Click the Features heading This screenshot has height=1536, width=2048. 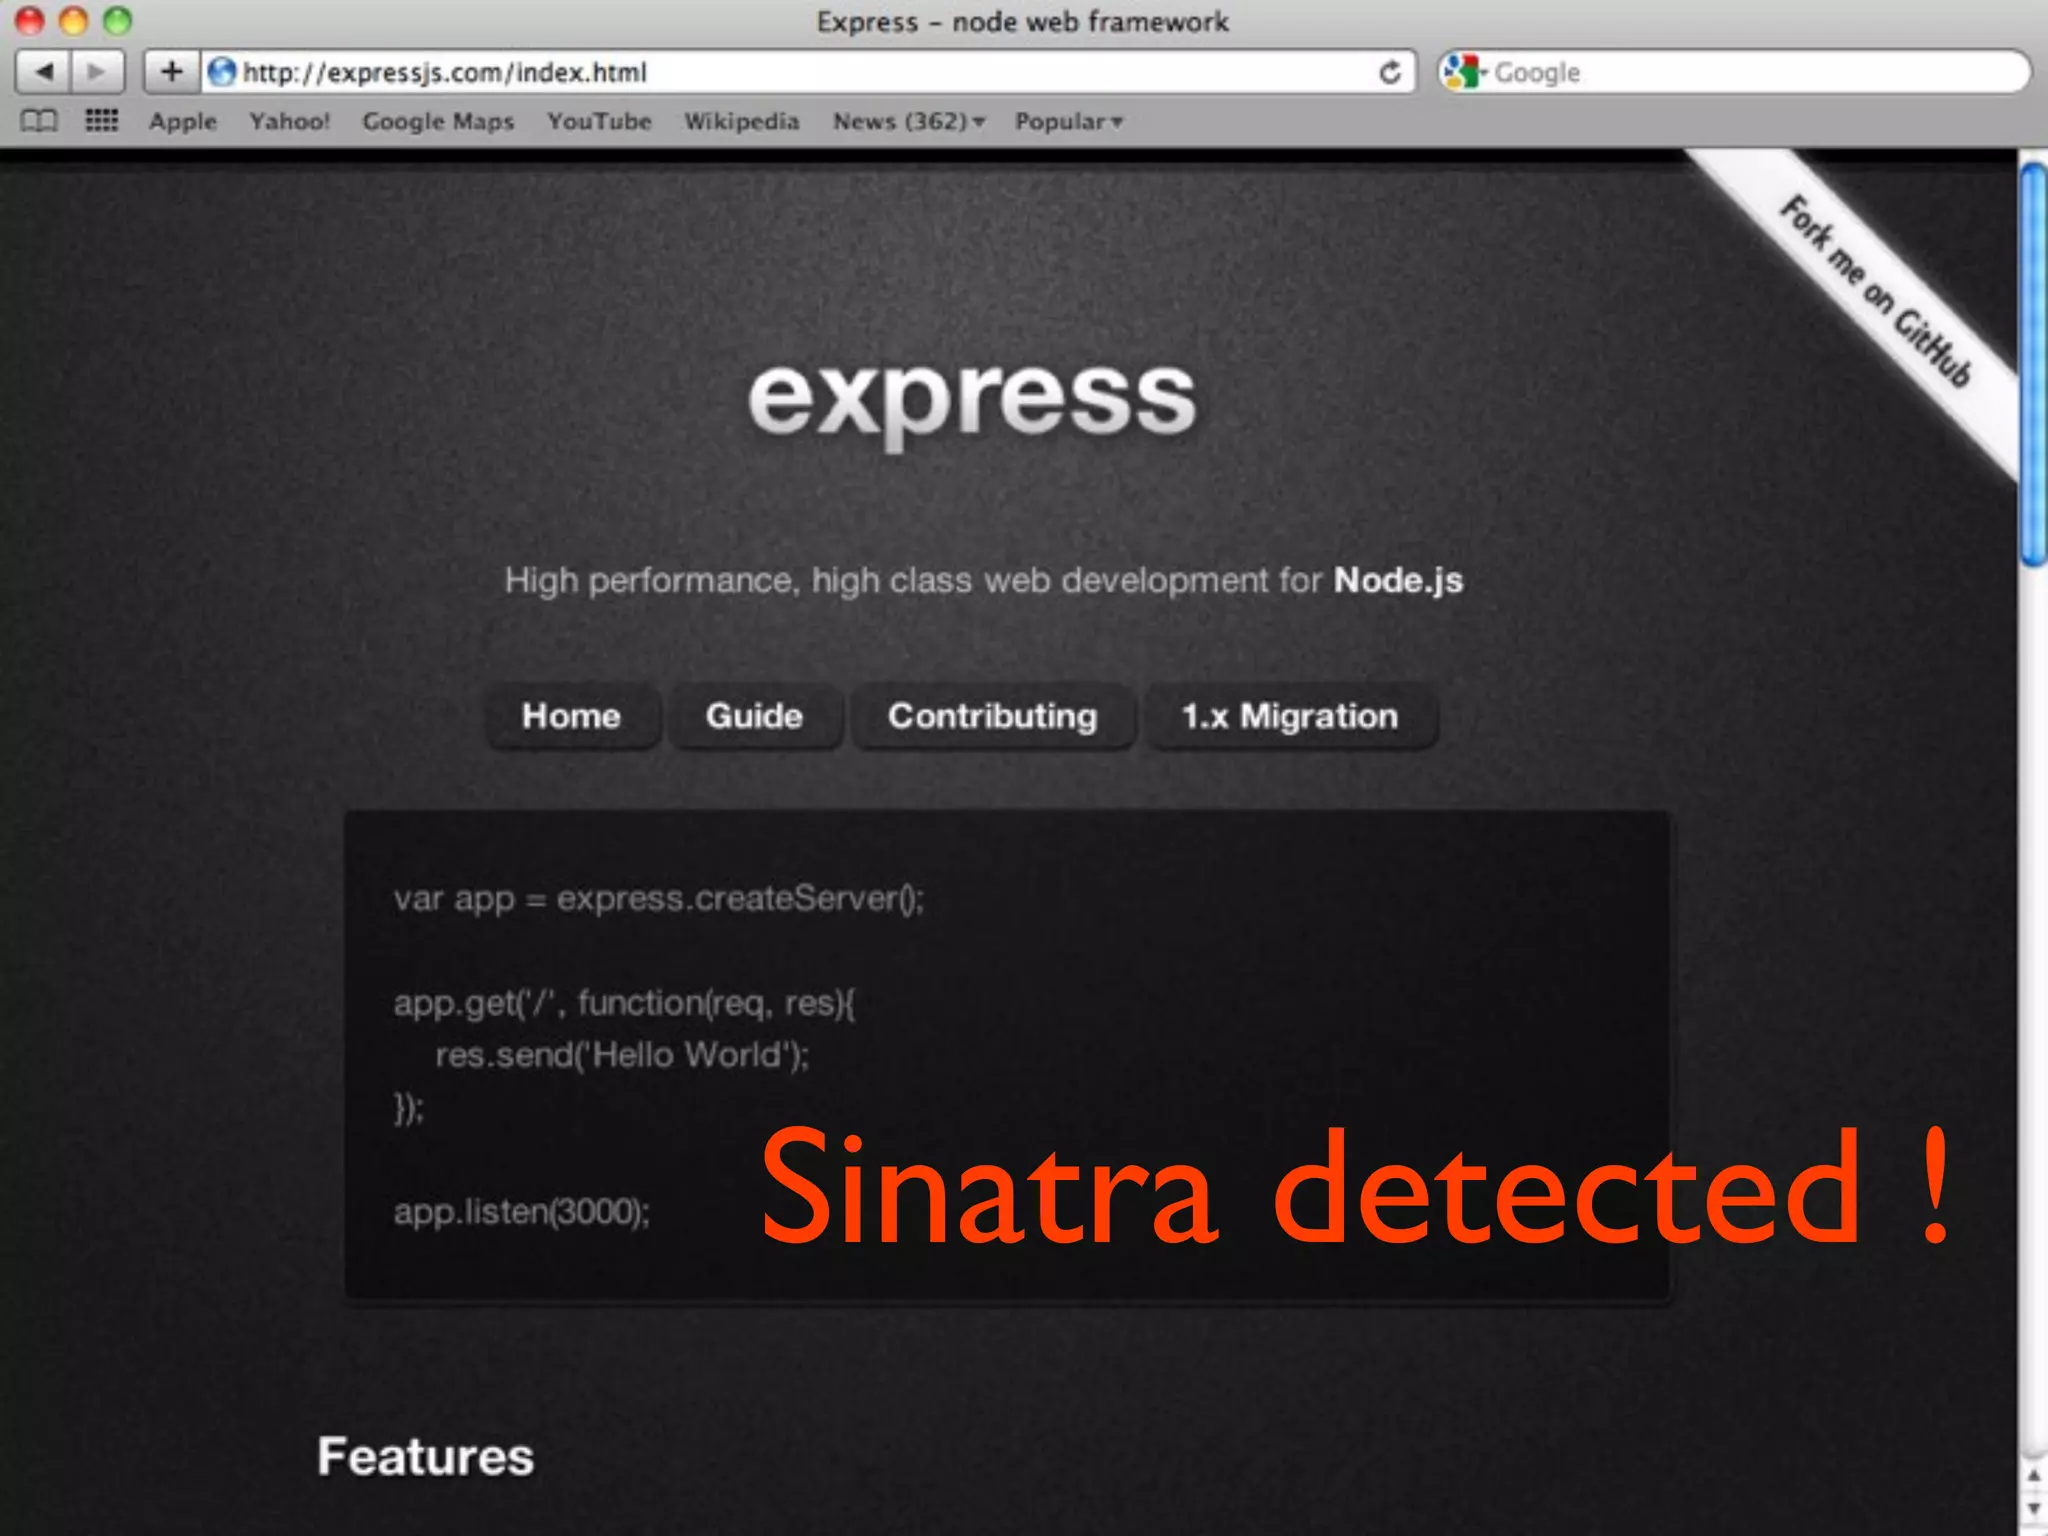click(425, 1456)
